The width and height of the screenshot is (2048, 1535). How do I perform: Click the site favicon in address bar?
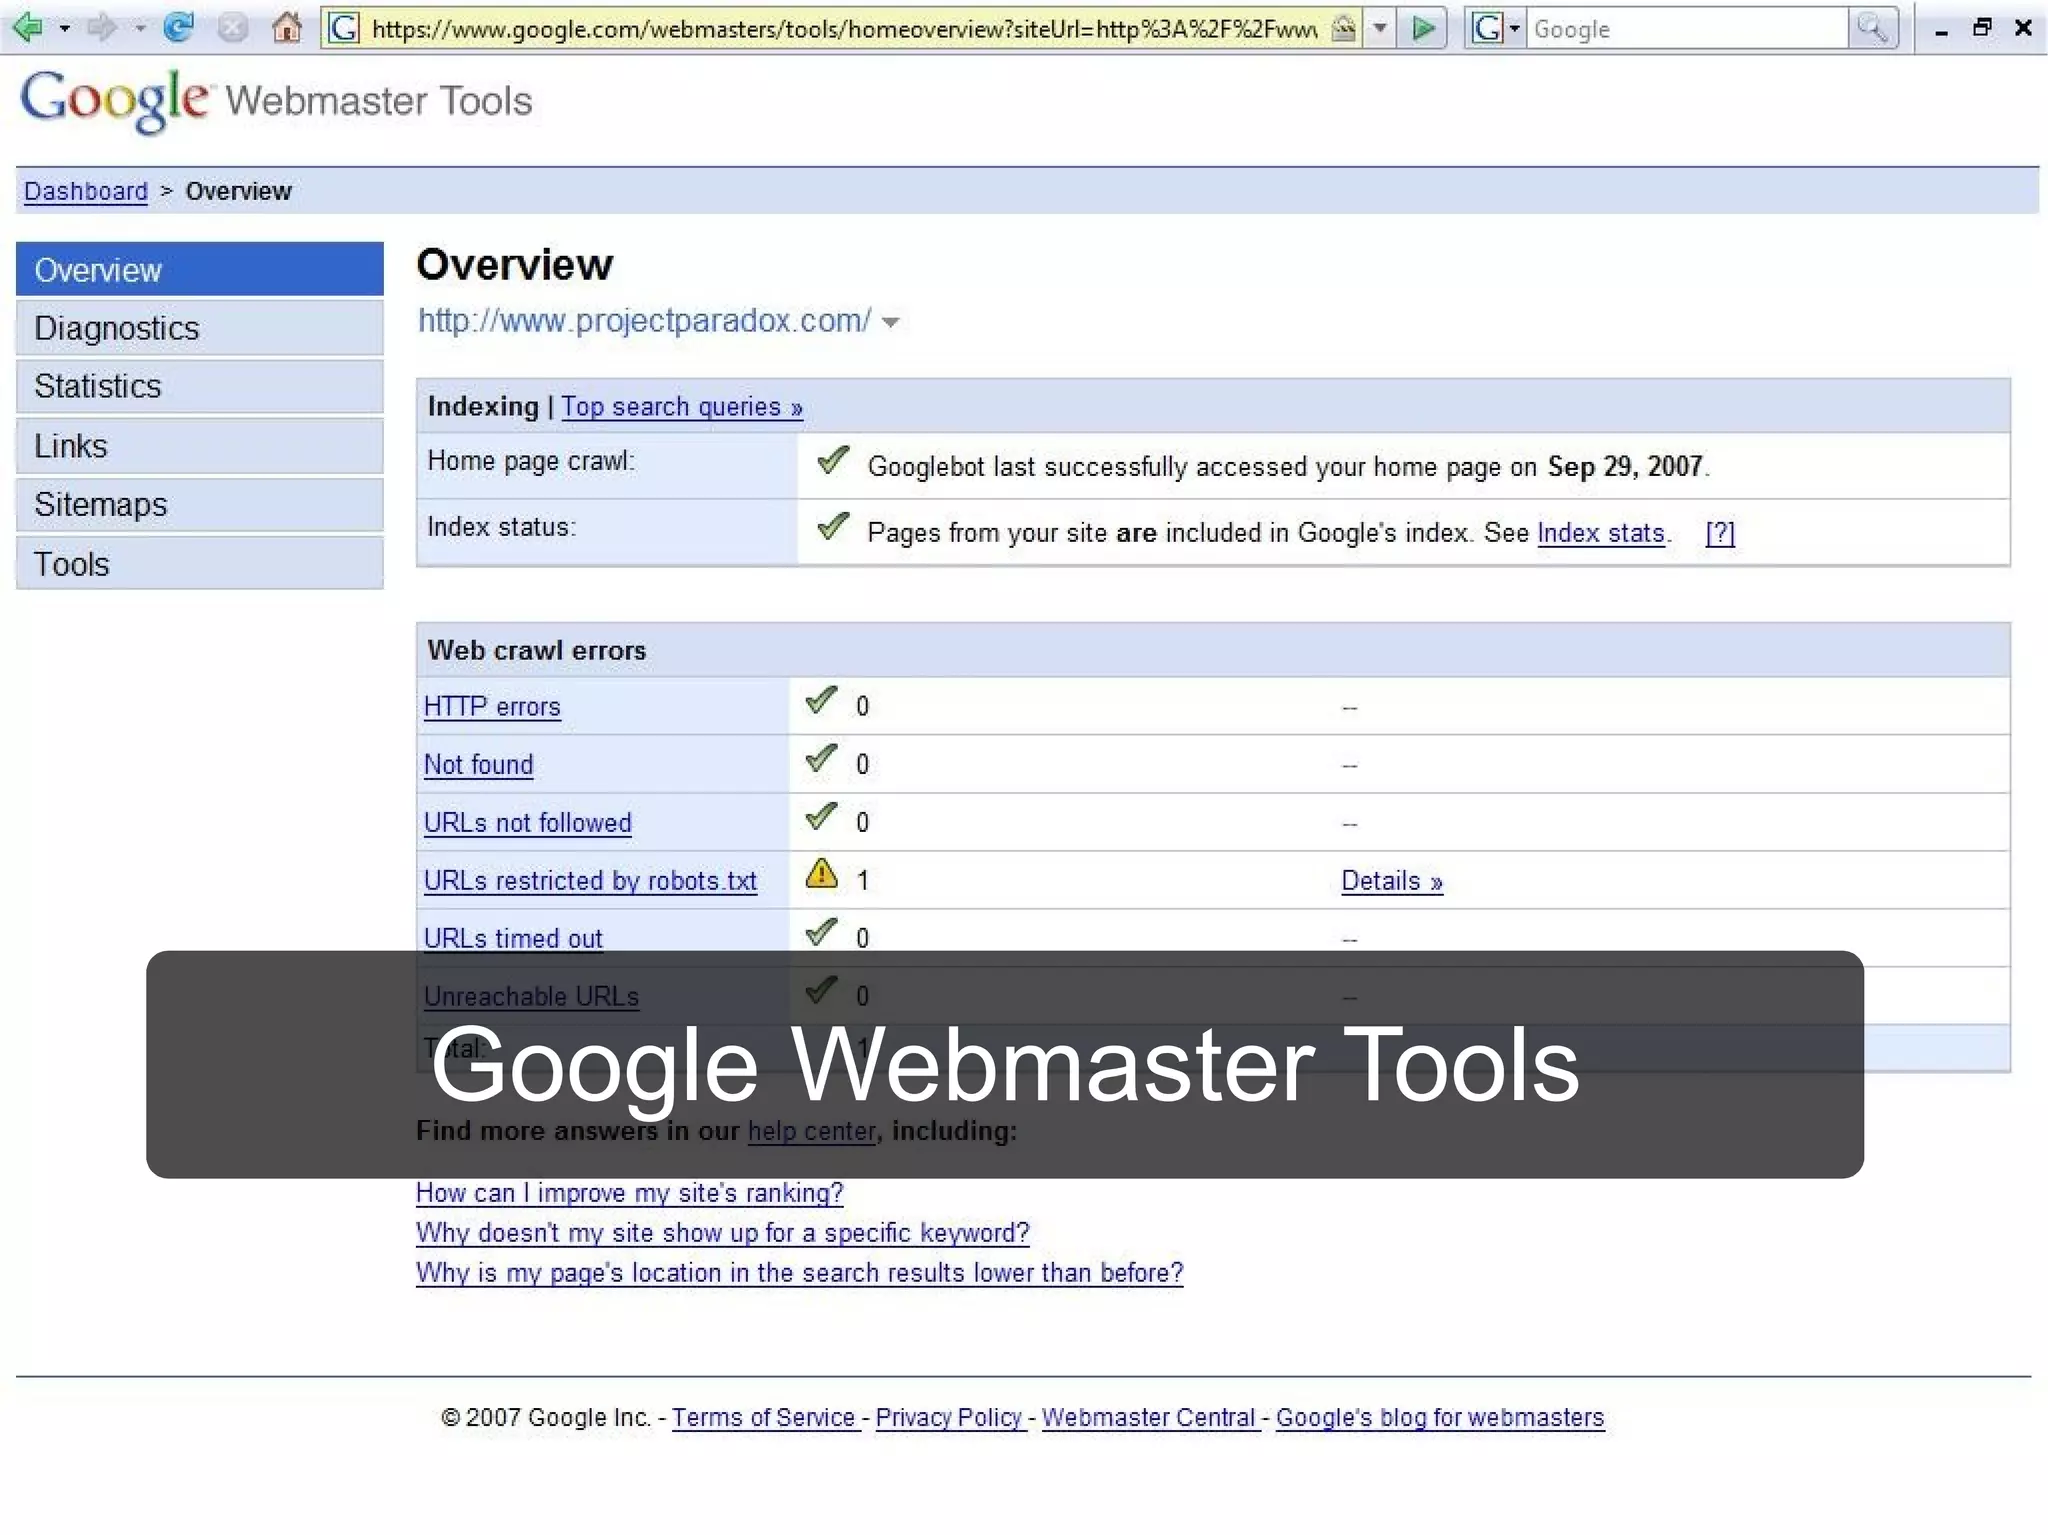(344, 28)
